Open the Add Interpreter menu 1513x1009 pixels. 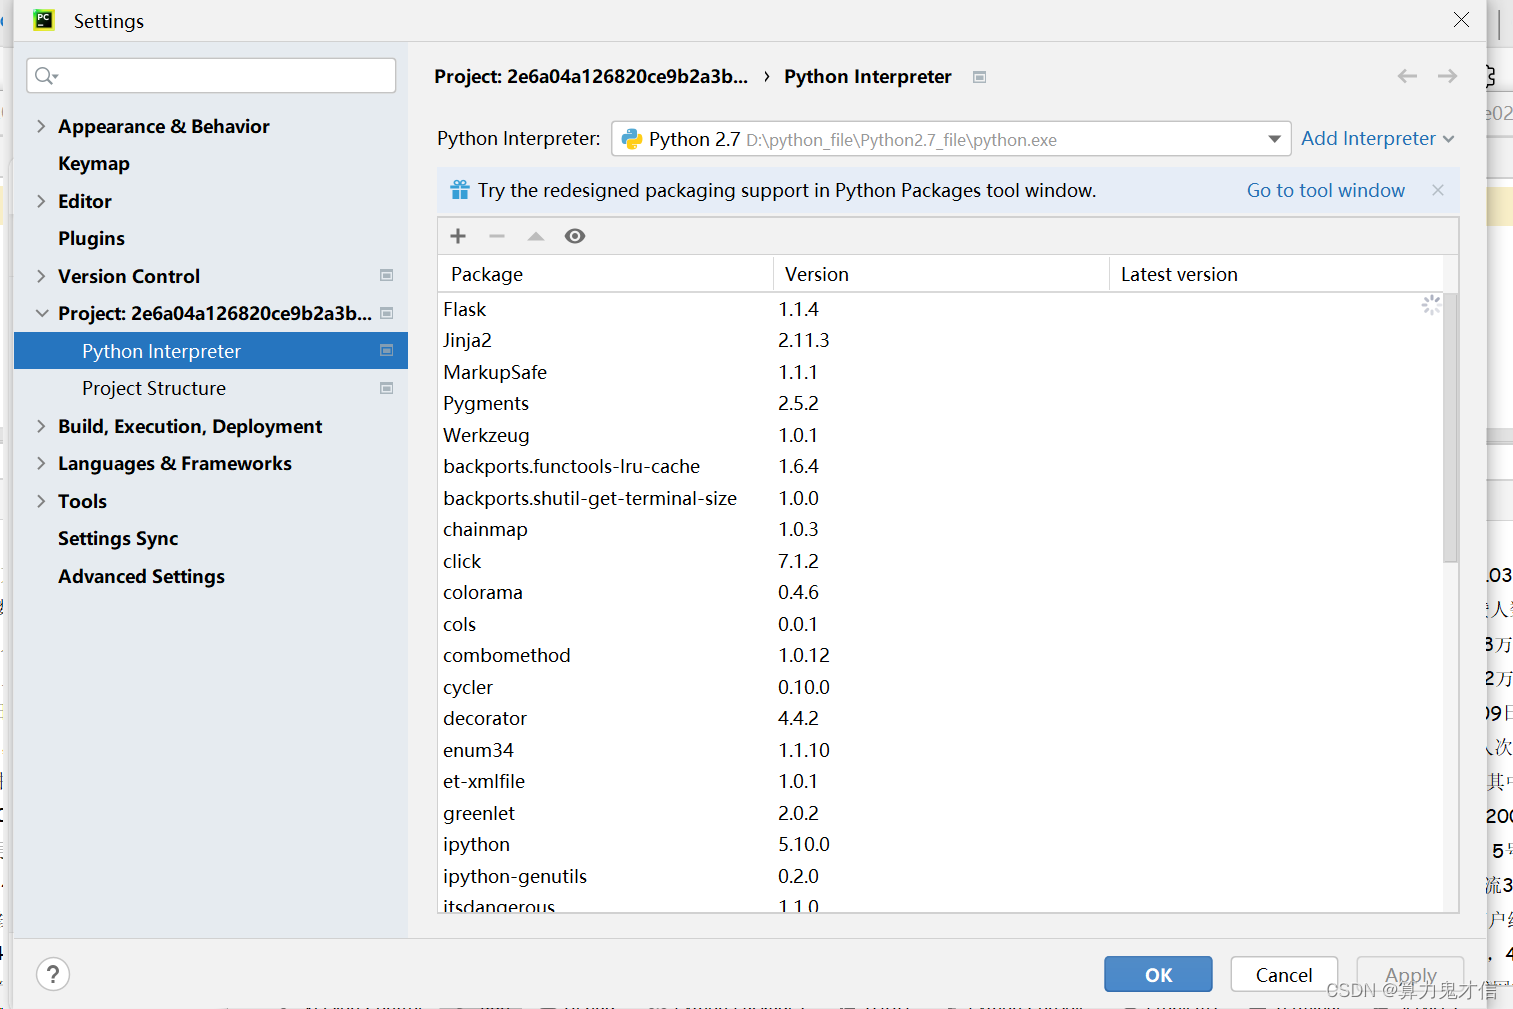click(1377, 139)
